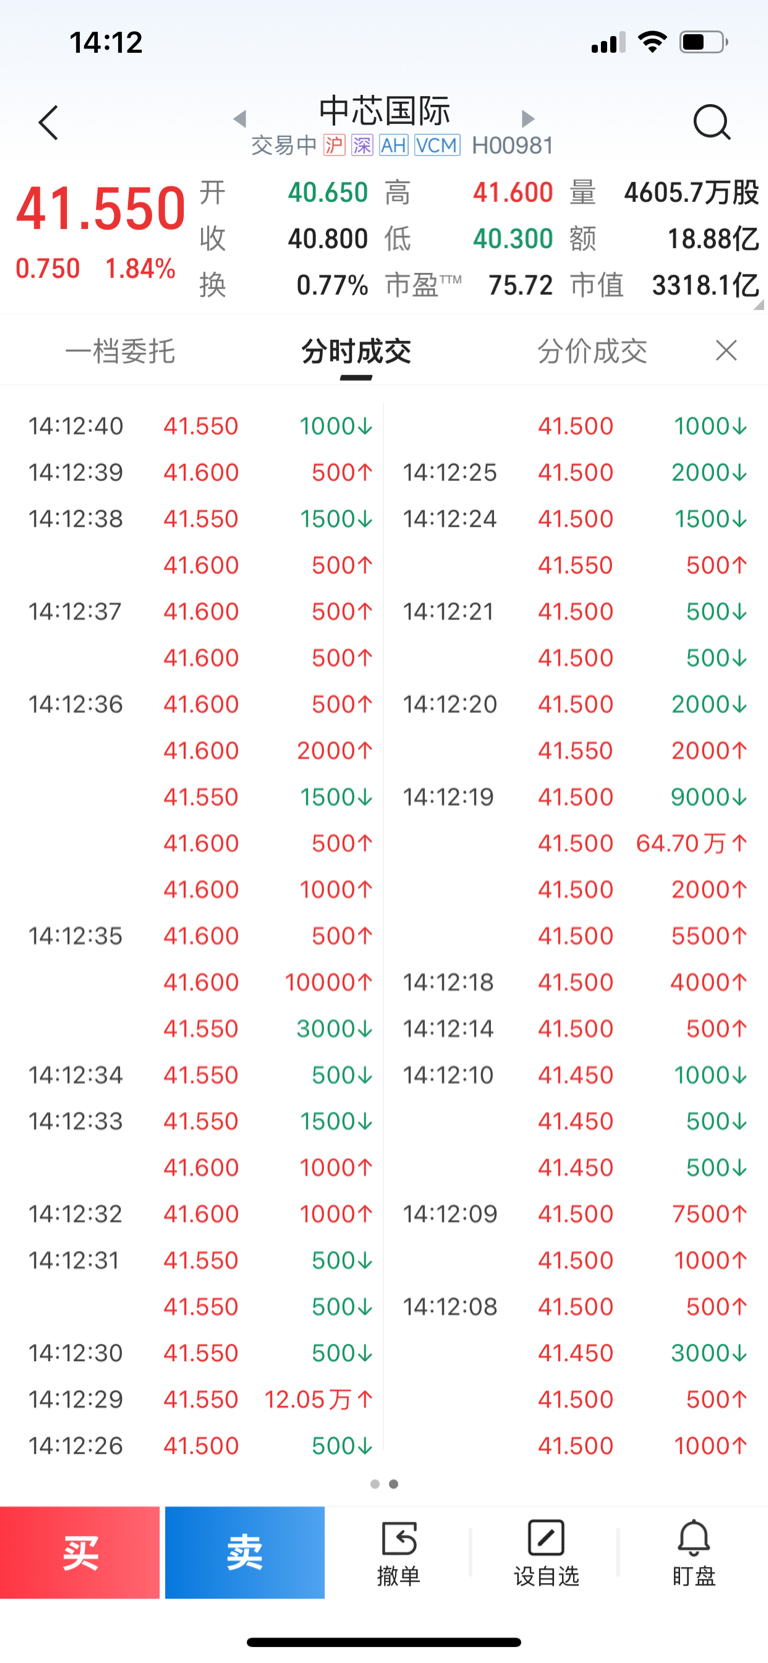Select the 分时成交 tab
Image resolution: width=768 pixels, height=1663 pixels.
click(356, 351)
